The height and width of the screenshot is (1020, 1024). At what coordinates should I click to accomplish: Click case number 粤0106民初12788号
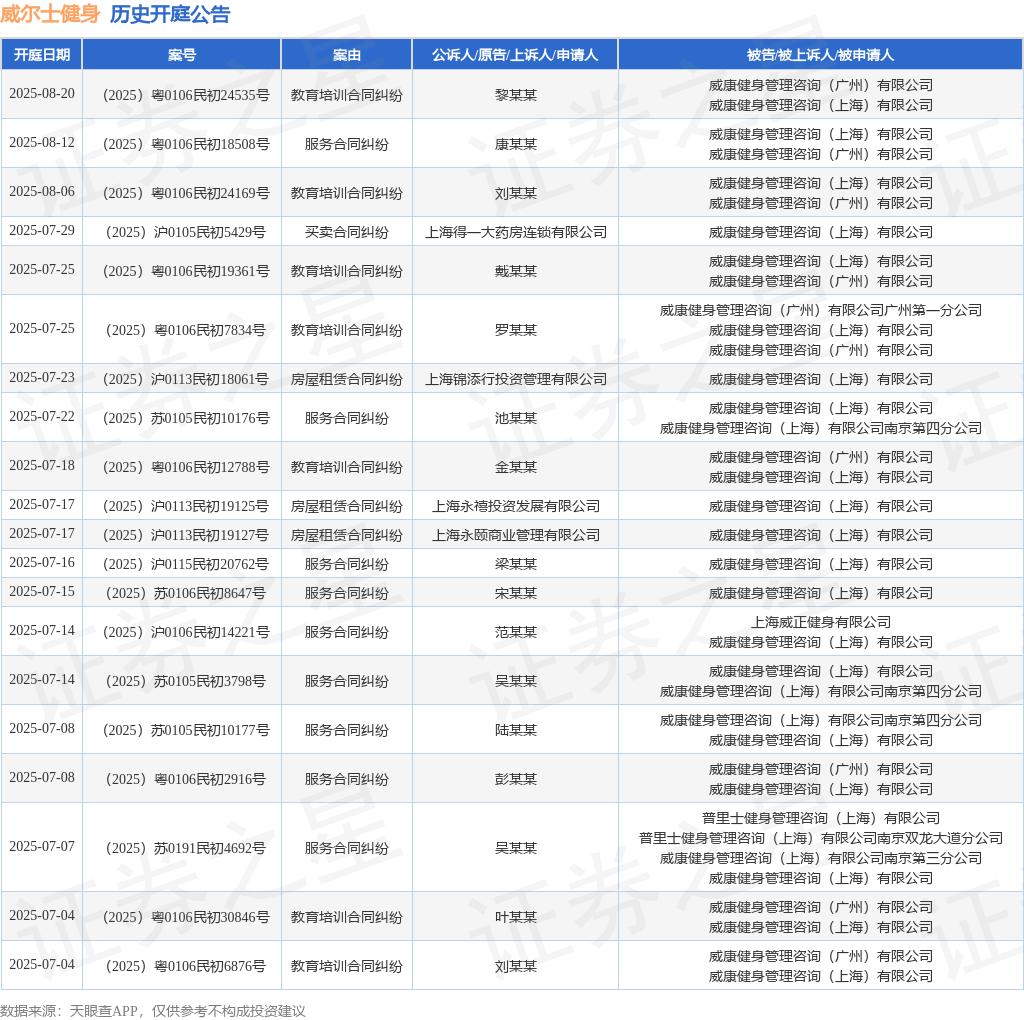[x=186, y=468]
